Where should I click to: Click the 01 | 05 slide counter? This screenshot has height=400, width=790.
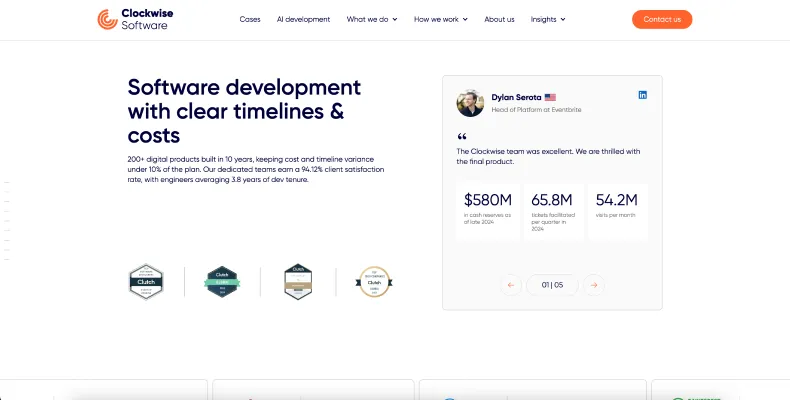(552, 285)
